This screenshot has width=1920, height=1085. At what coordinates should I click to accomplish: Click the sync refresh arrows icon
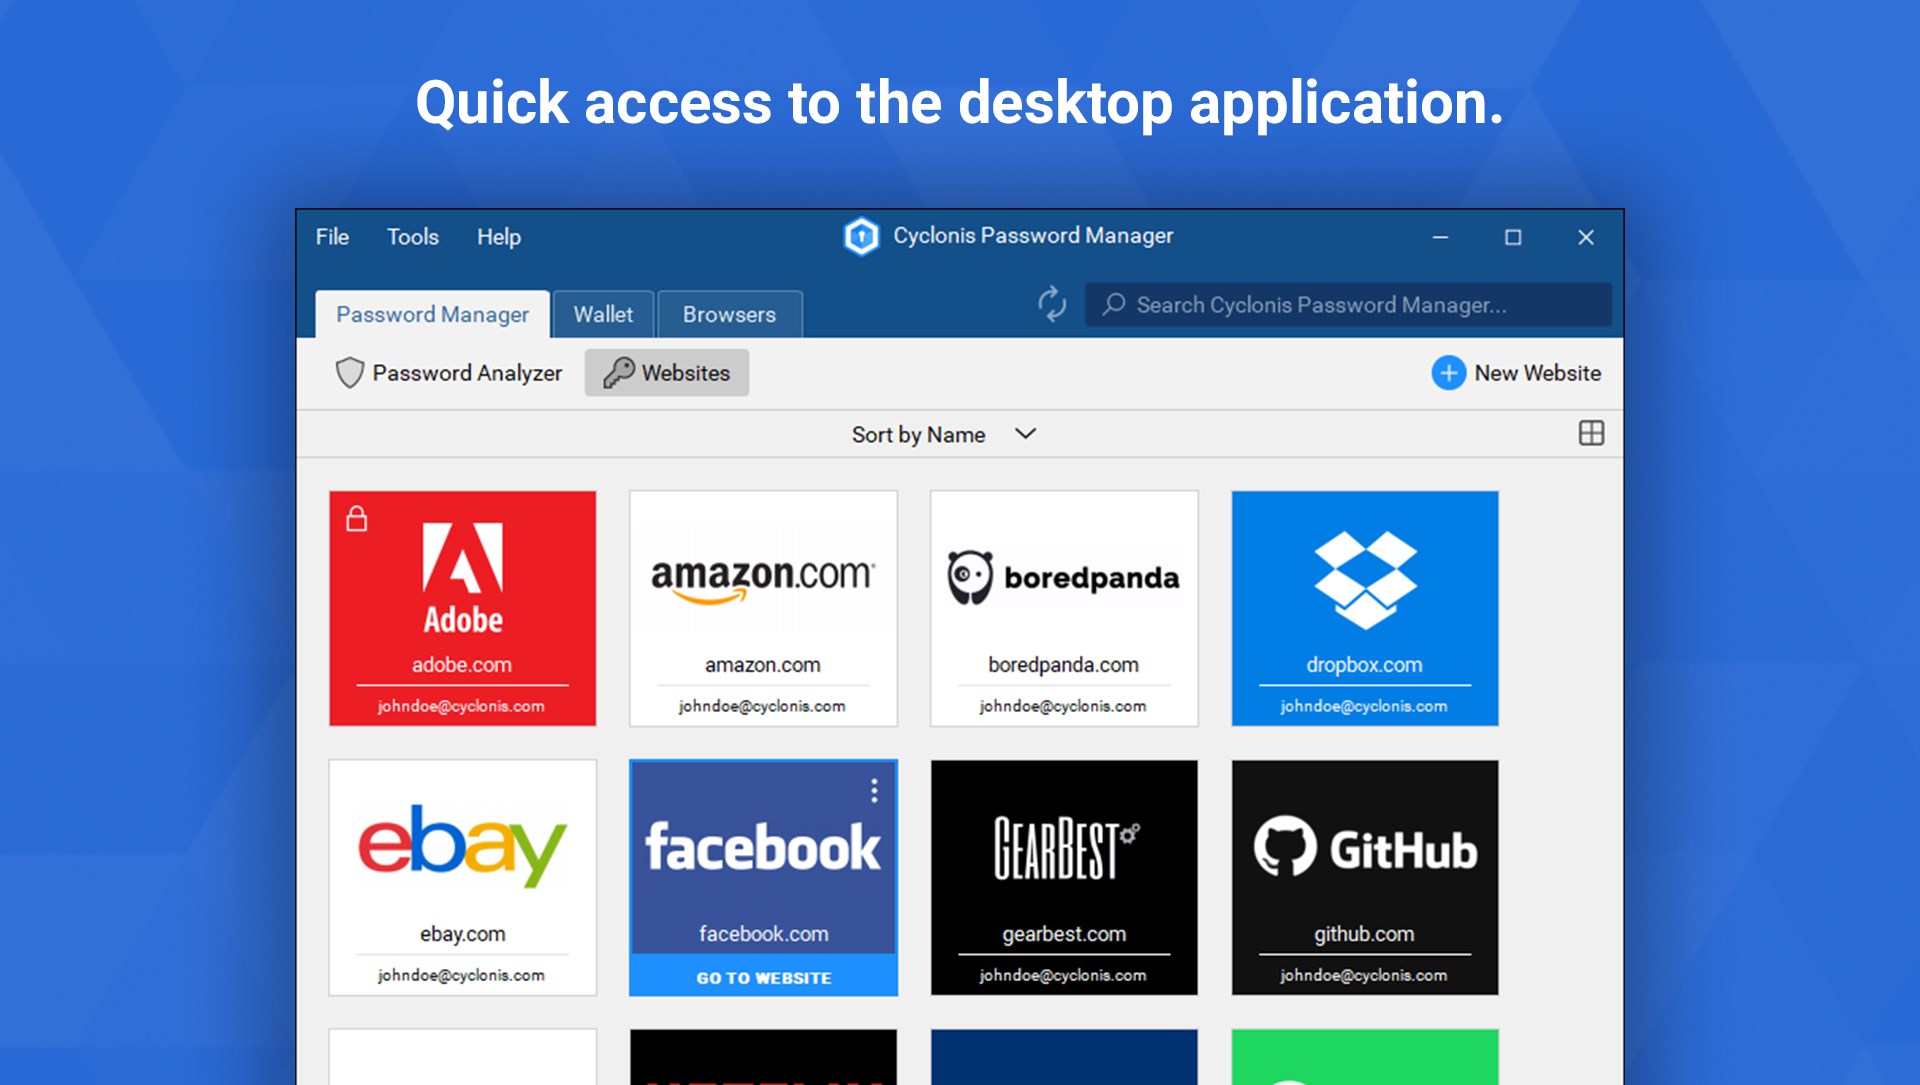coord(1051,304)
